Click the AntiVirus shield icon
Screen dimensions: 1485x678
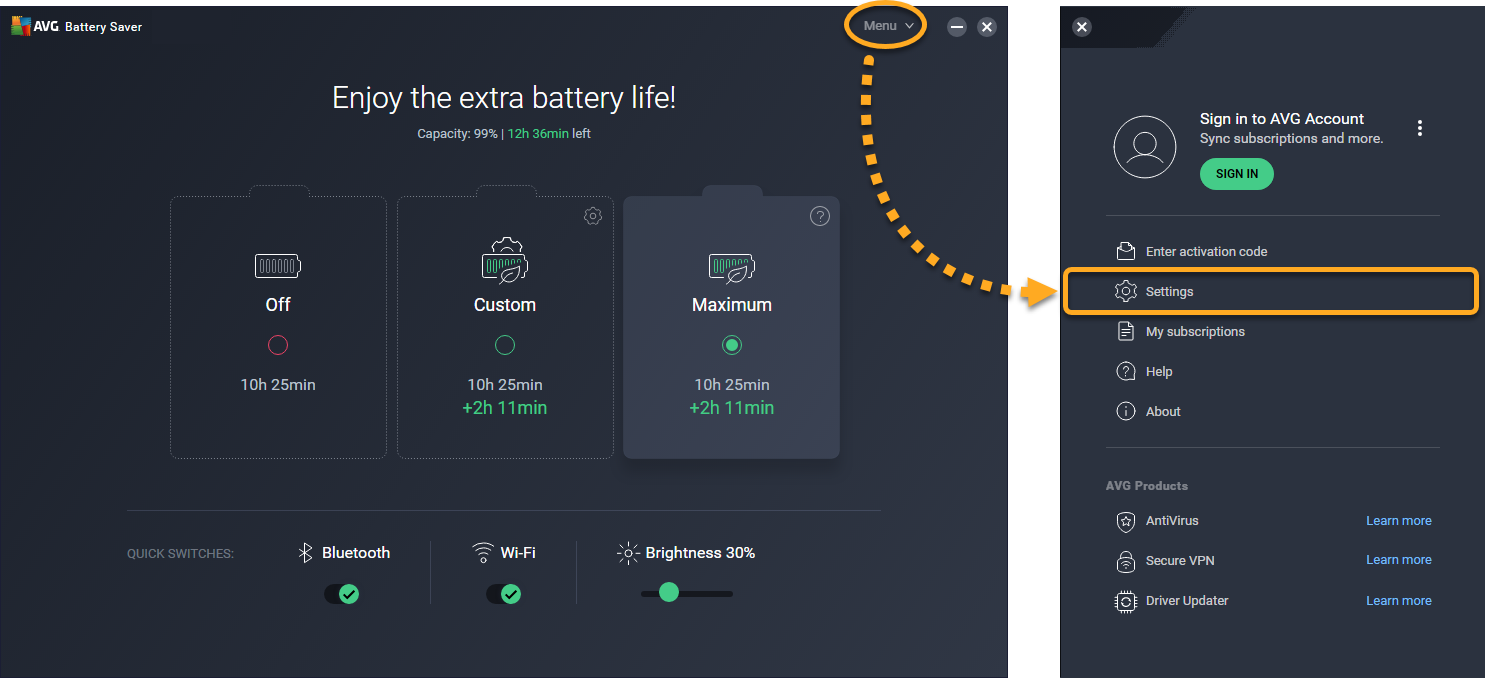click(1126, 521)
